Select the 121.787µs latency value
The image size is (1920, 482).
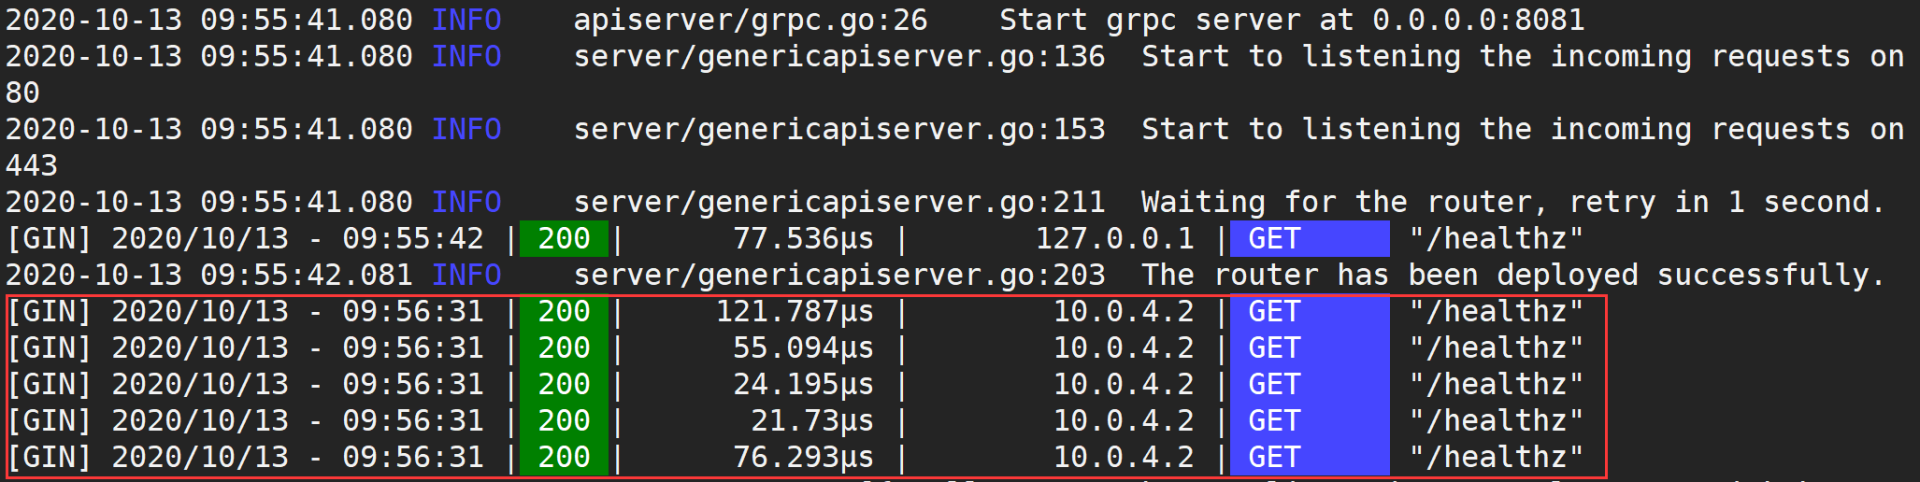tap(794, 312)
